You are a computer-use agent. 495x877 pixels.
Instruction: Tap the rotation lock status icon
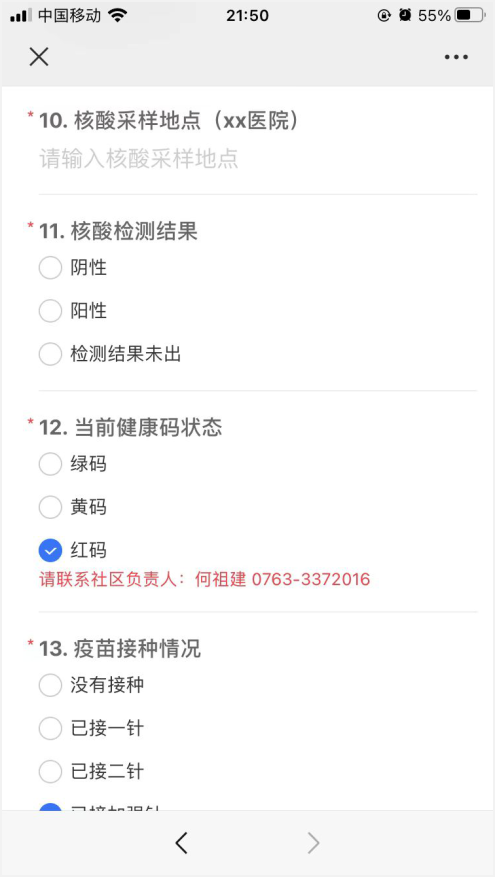[384, 16]
